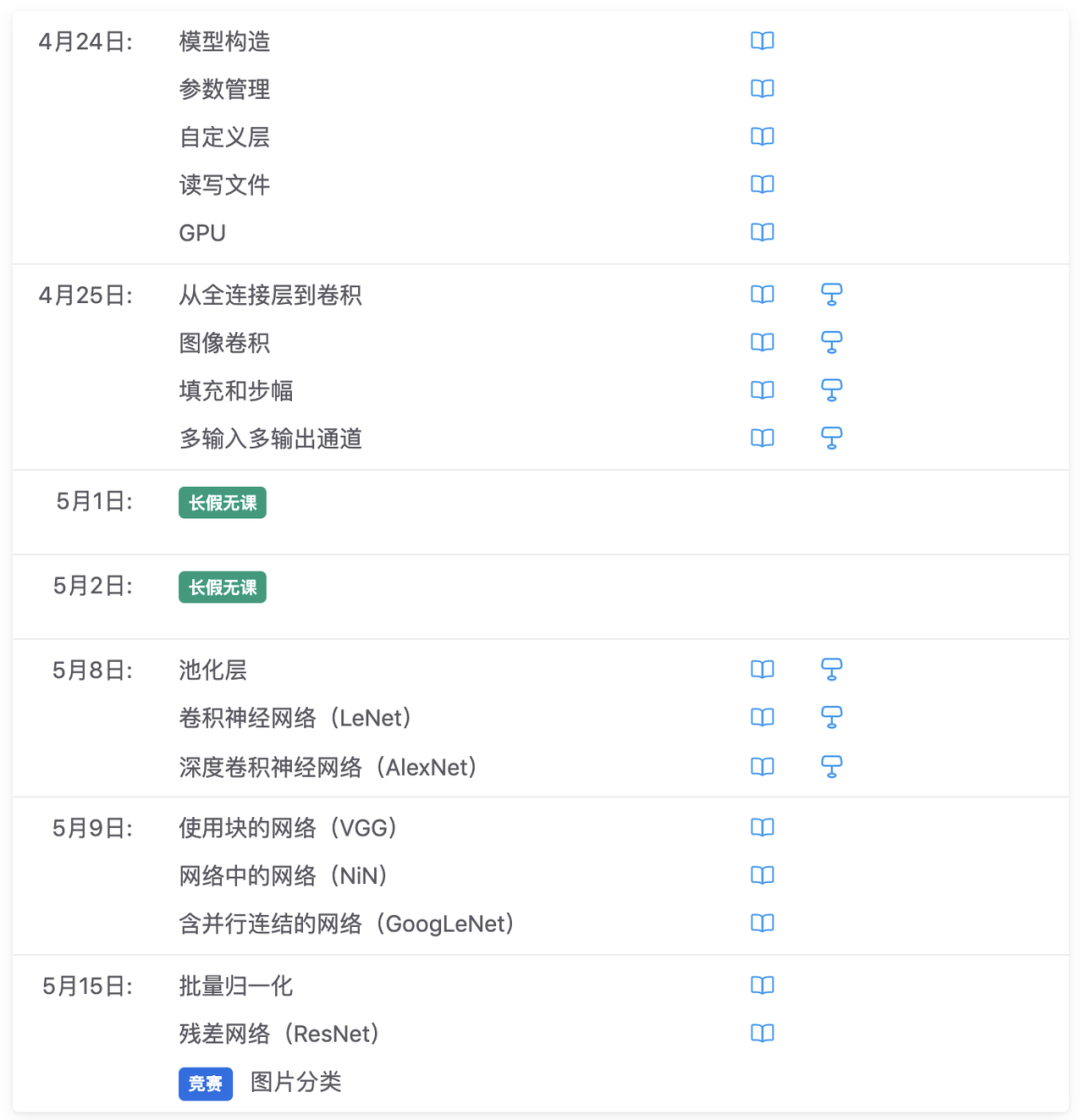Open the book icon for 批量归一化
The width and height of the screenshot is (1080, 1120).
[x=762, y=985]
